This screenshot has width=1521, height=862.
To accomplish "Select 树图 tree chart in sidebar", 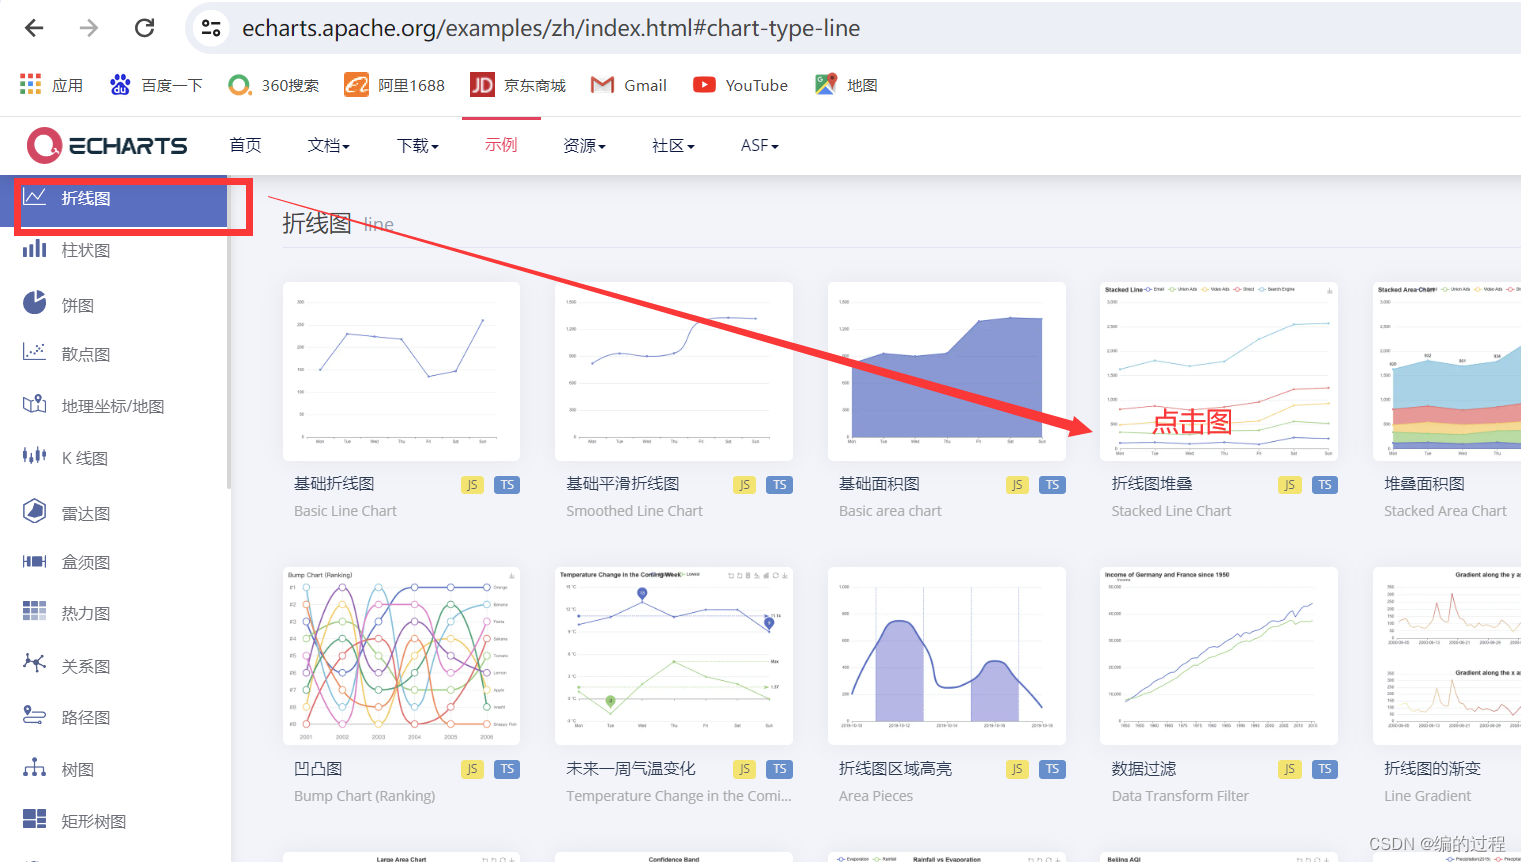I will pos(114,769).
